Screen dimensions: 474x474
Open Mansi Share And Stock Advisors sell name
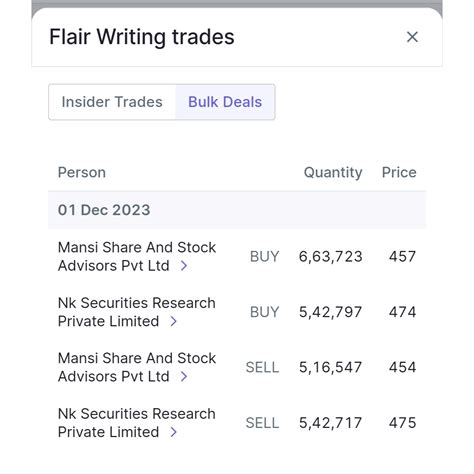[137, 367]
